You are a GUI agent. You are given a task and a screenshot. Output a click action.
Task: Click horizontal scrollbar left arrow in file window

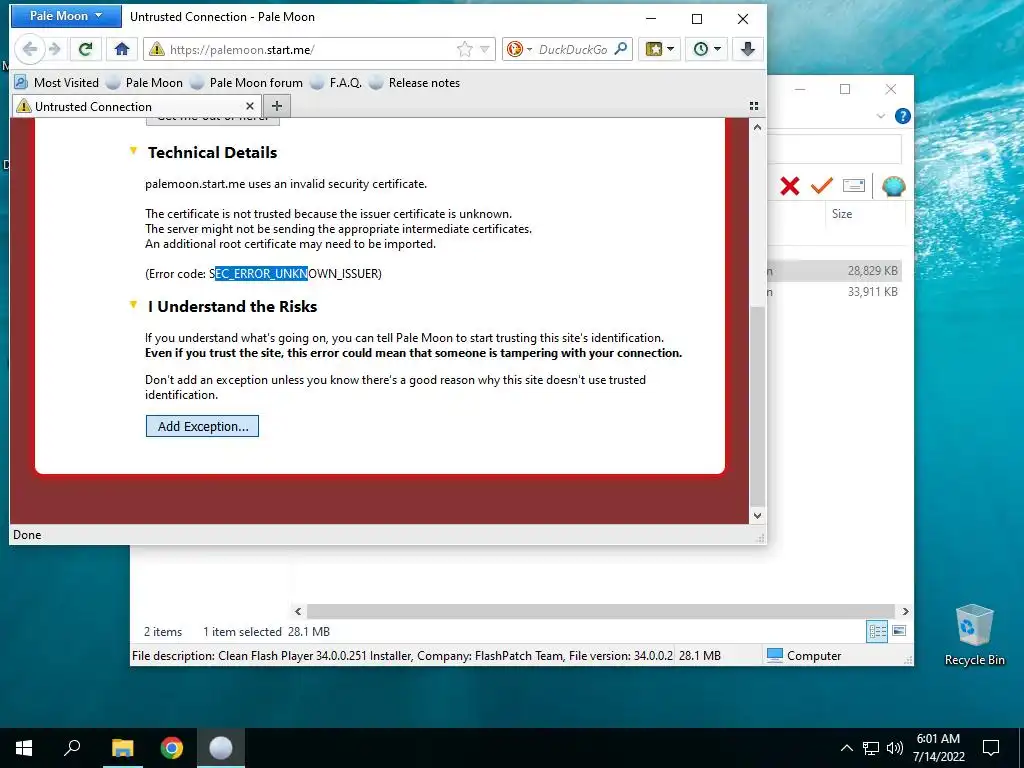pos(298,611)
